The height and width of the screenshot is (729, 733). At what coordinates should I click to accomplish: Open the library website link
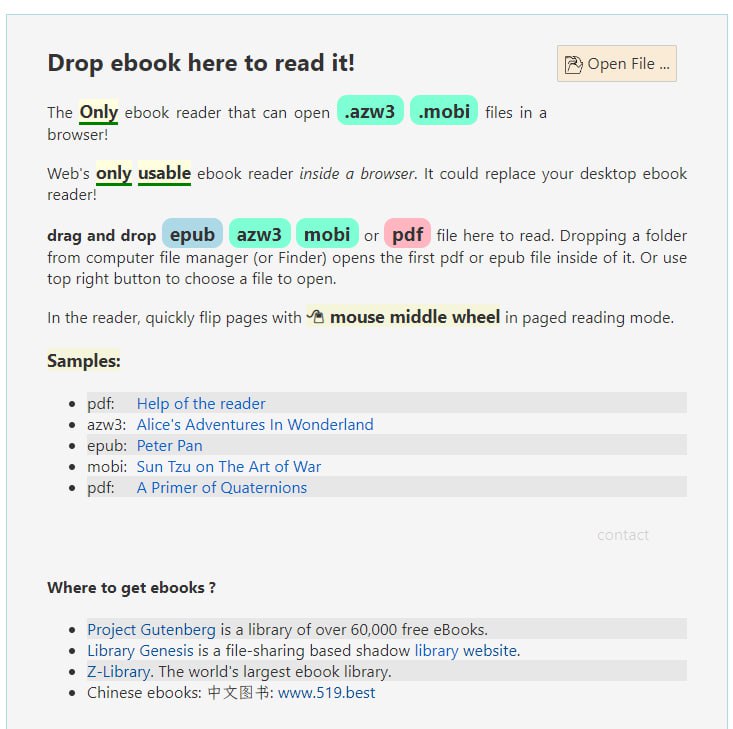pos(465,650)
